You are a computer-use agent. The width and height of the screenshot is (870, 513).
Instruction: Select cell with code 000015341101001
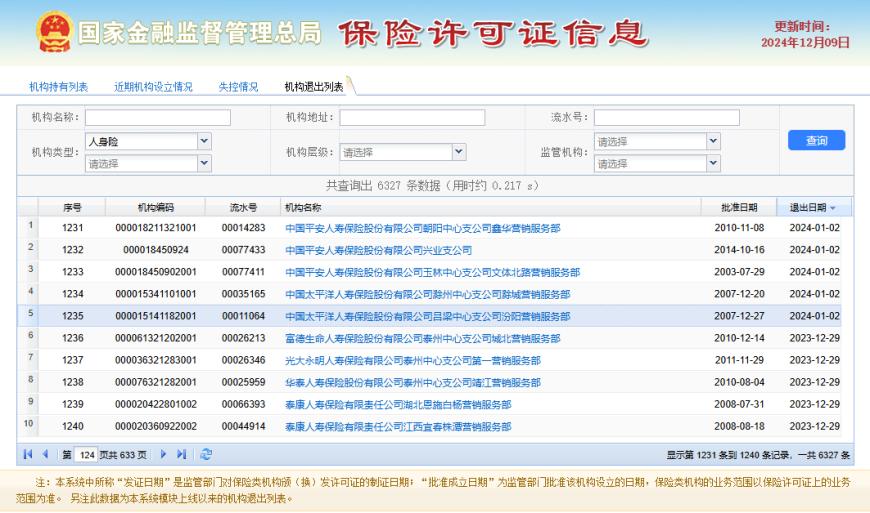[x=156, y=294]
